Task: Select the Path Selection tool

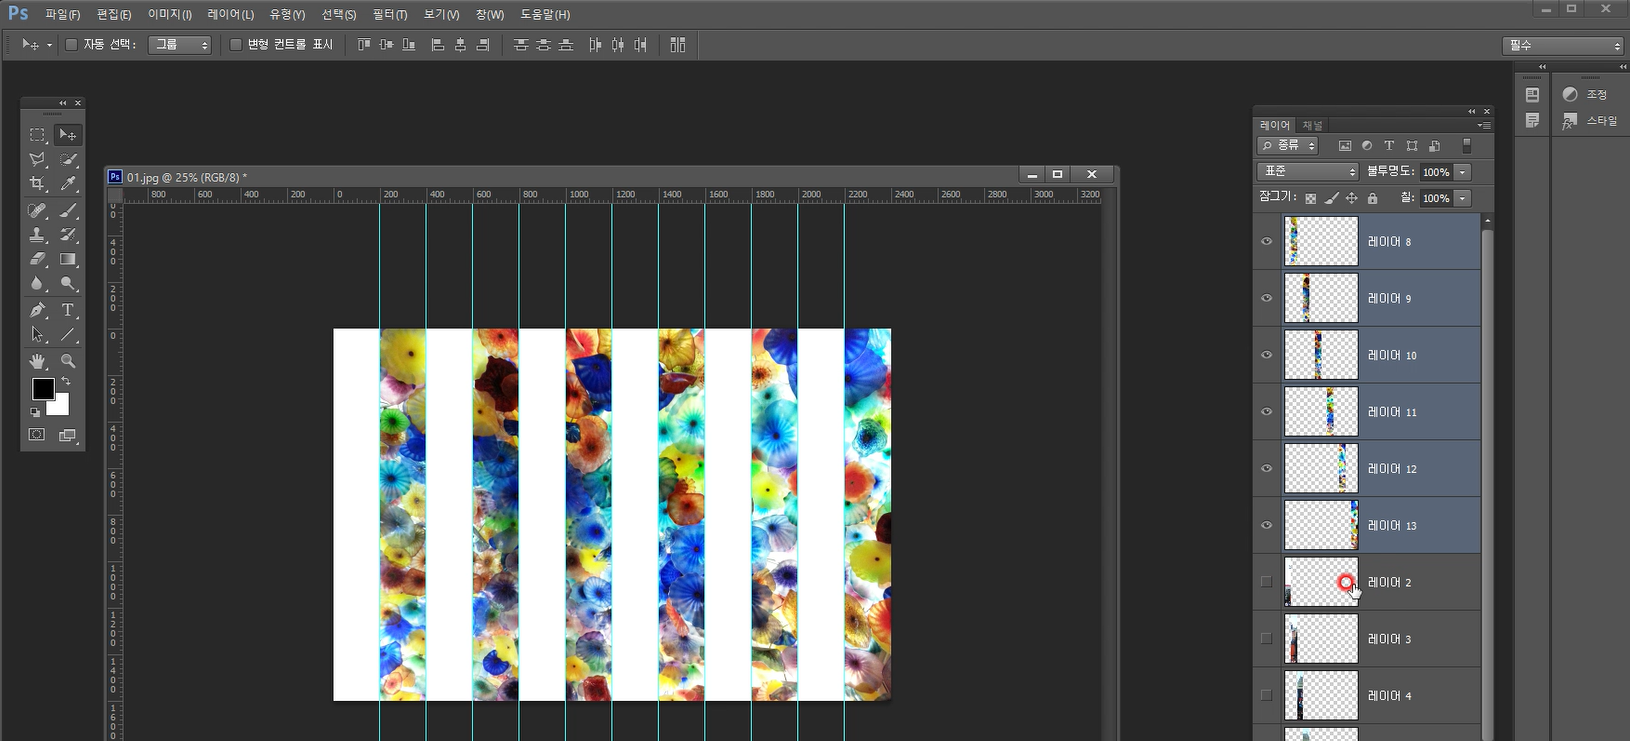Action: pyautogui.click(x=37, y=335)
